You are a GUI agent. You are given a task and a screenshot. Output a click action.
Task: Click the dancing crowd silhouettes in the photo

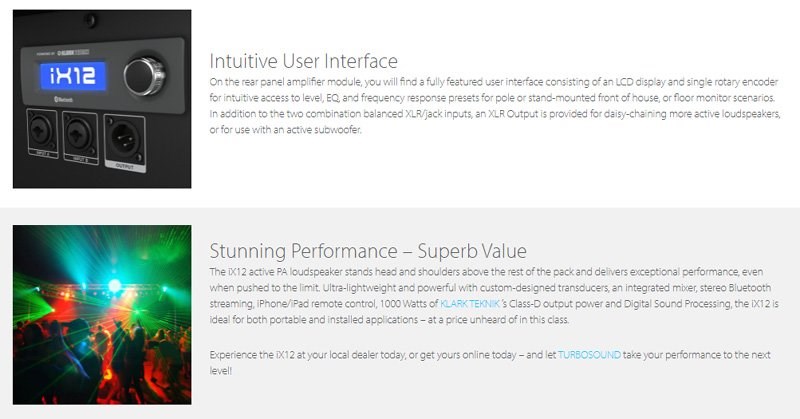(x=102, y=360)
